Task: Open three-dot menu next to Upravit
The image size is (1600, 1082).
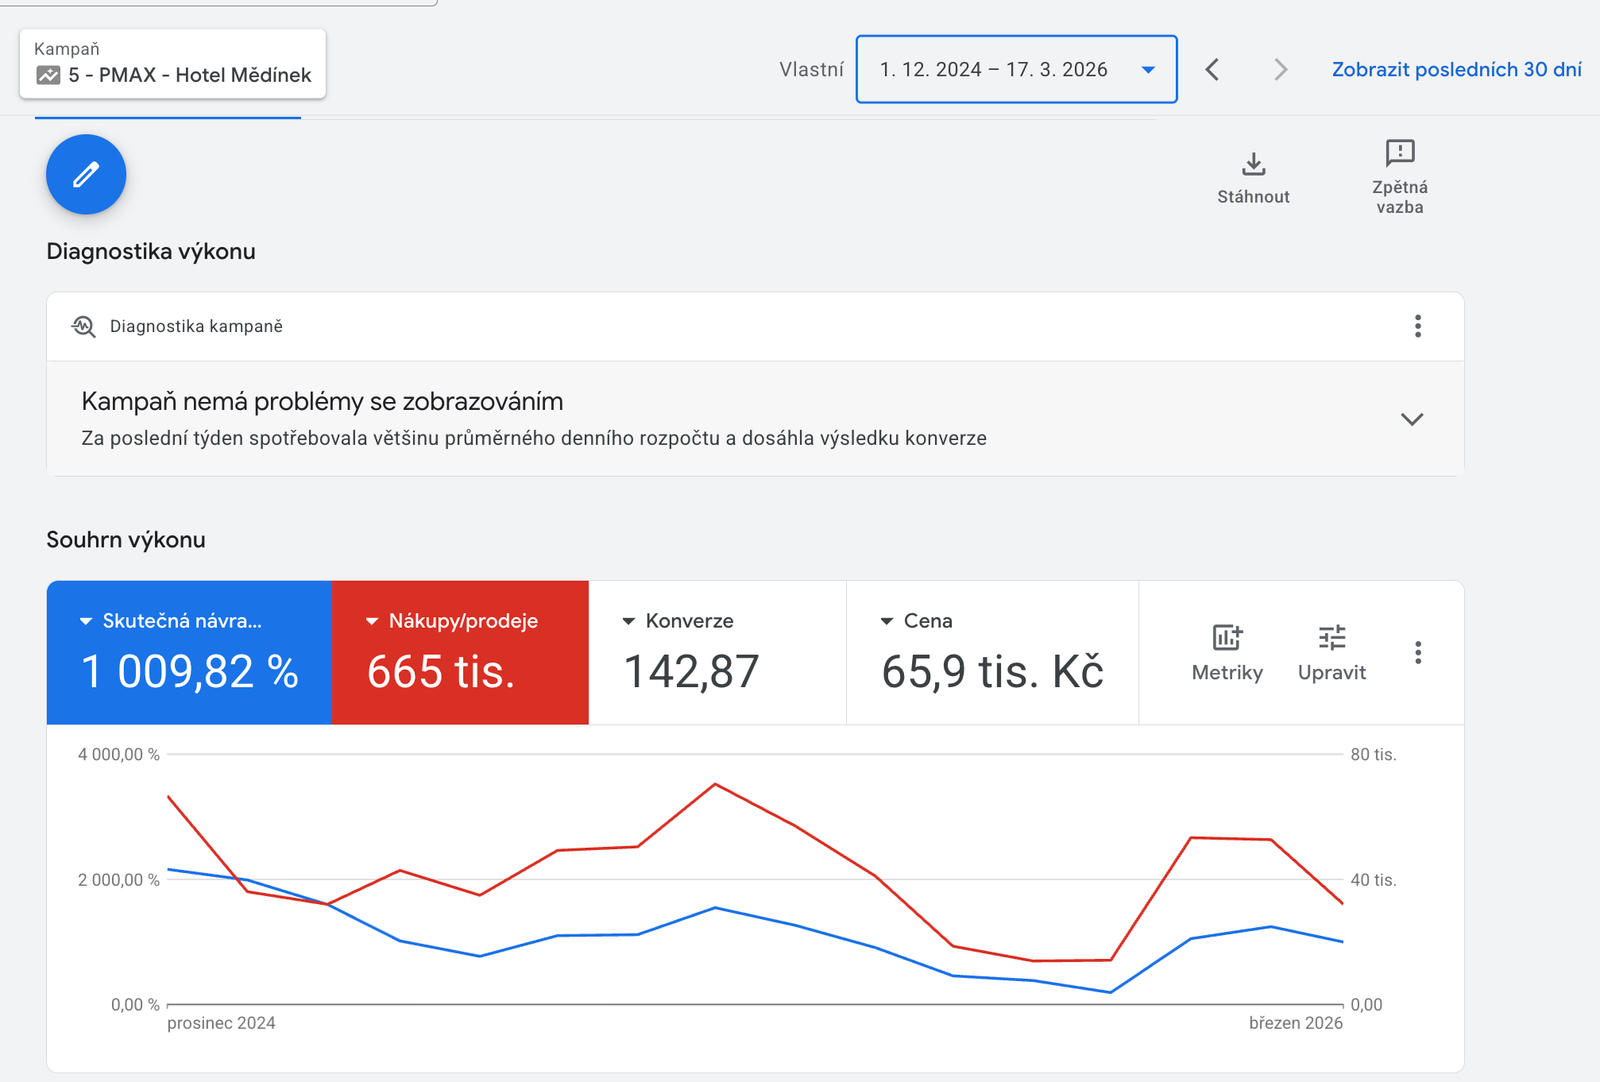Action: [1417, 653]
